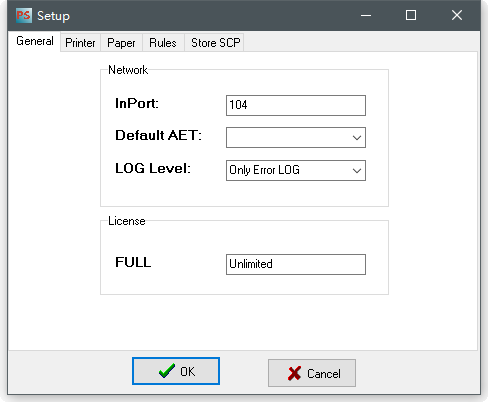Viewport: 488px width, 402px height.
Task: Minimize the Setup window
Action: coord(366,15)
